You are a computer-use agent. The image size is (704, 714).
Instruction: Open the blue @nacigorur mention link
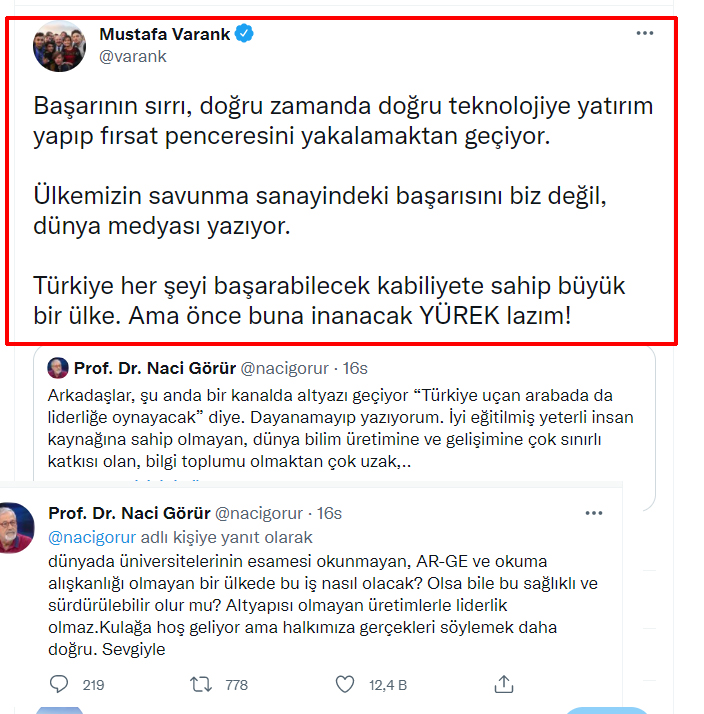pos(92,537)
